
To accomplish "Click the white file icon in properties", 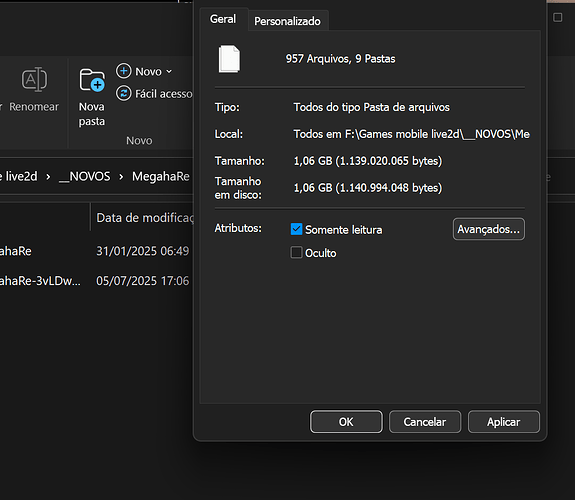I will (229, 59).
